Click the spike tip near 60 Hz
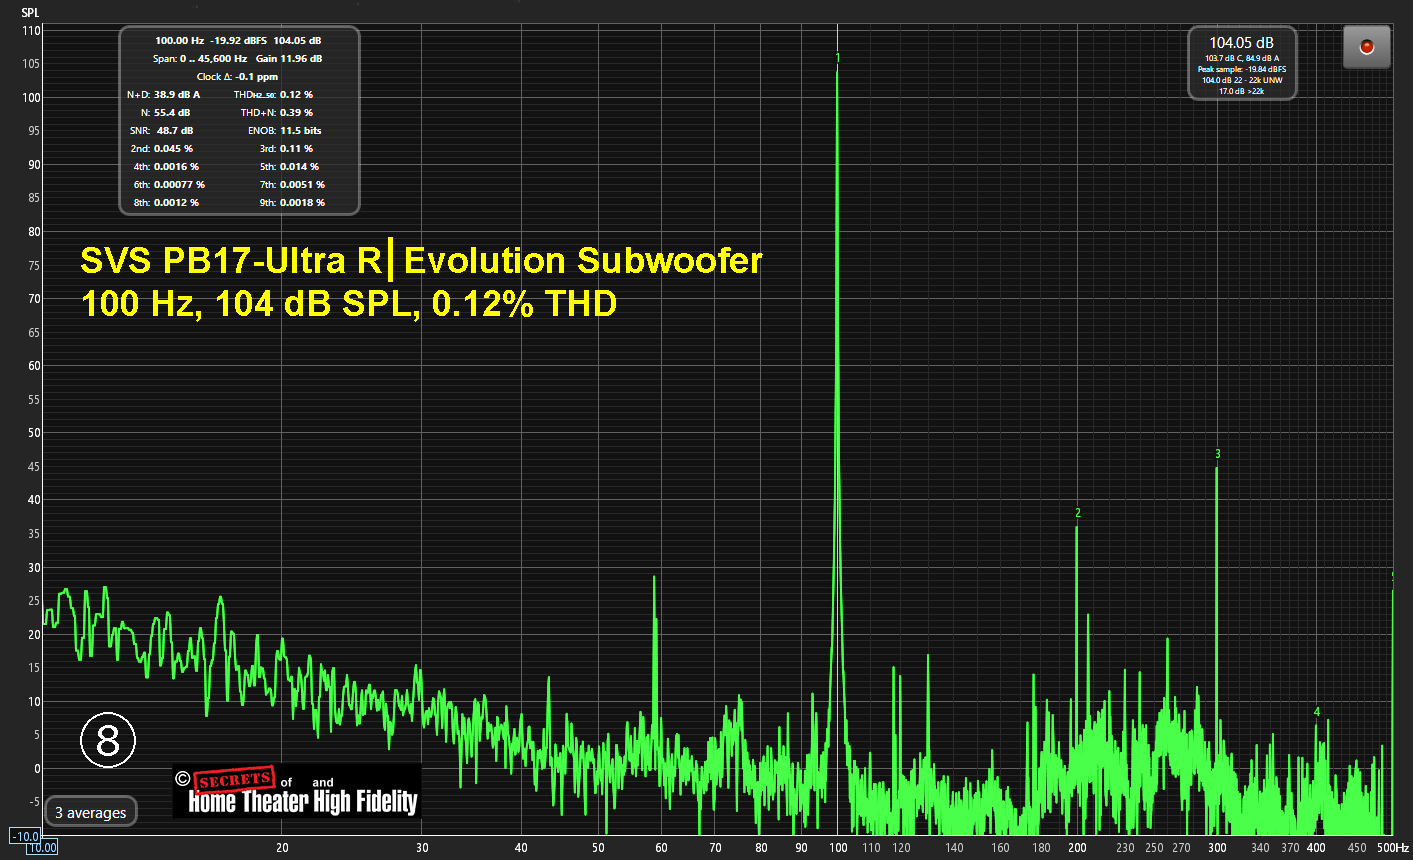The height and width of the screenshot is (860, 1413). coord(654,578)
